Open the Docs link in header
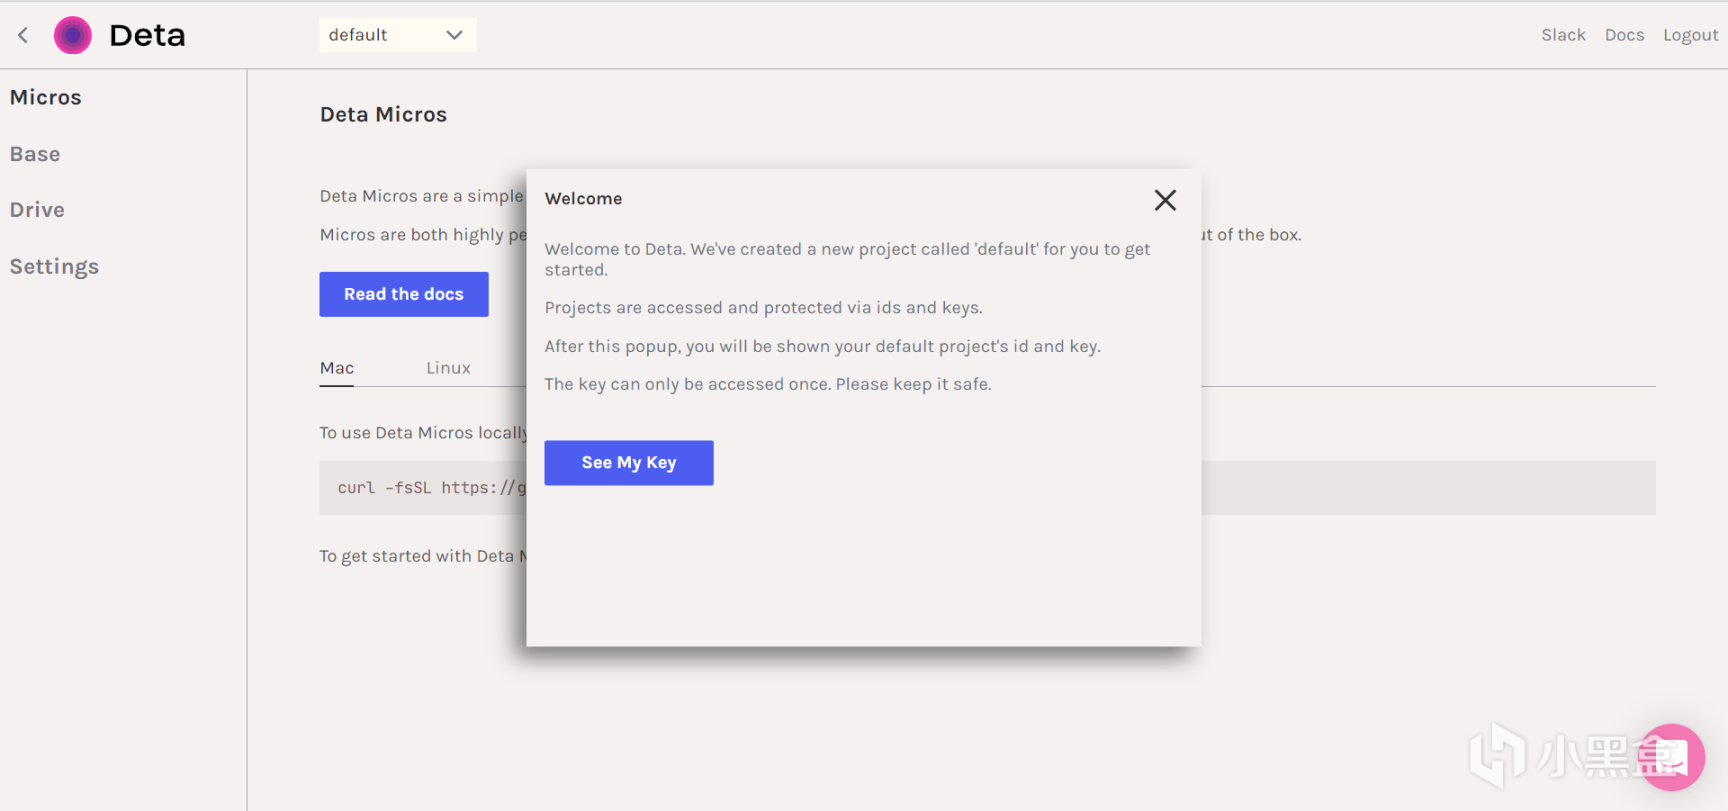Image resolution: width=1728 pixels, height=811 pixels. click(x=1624, y=35)
